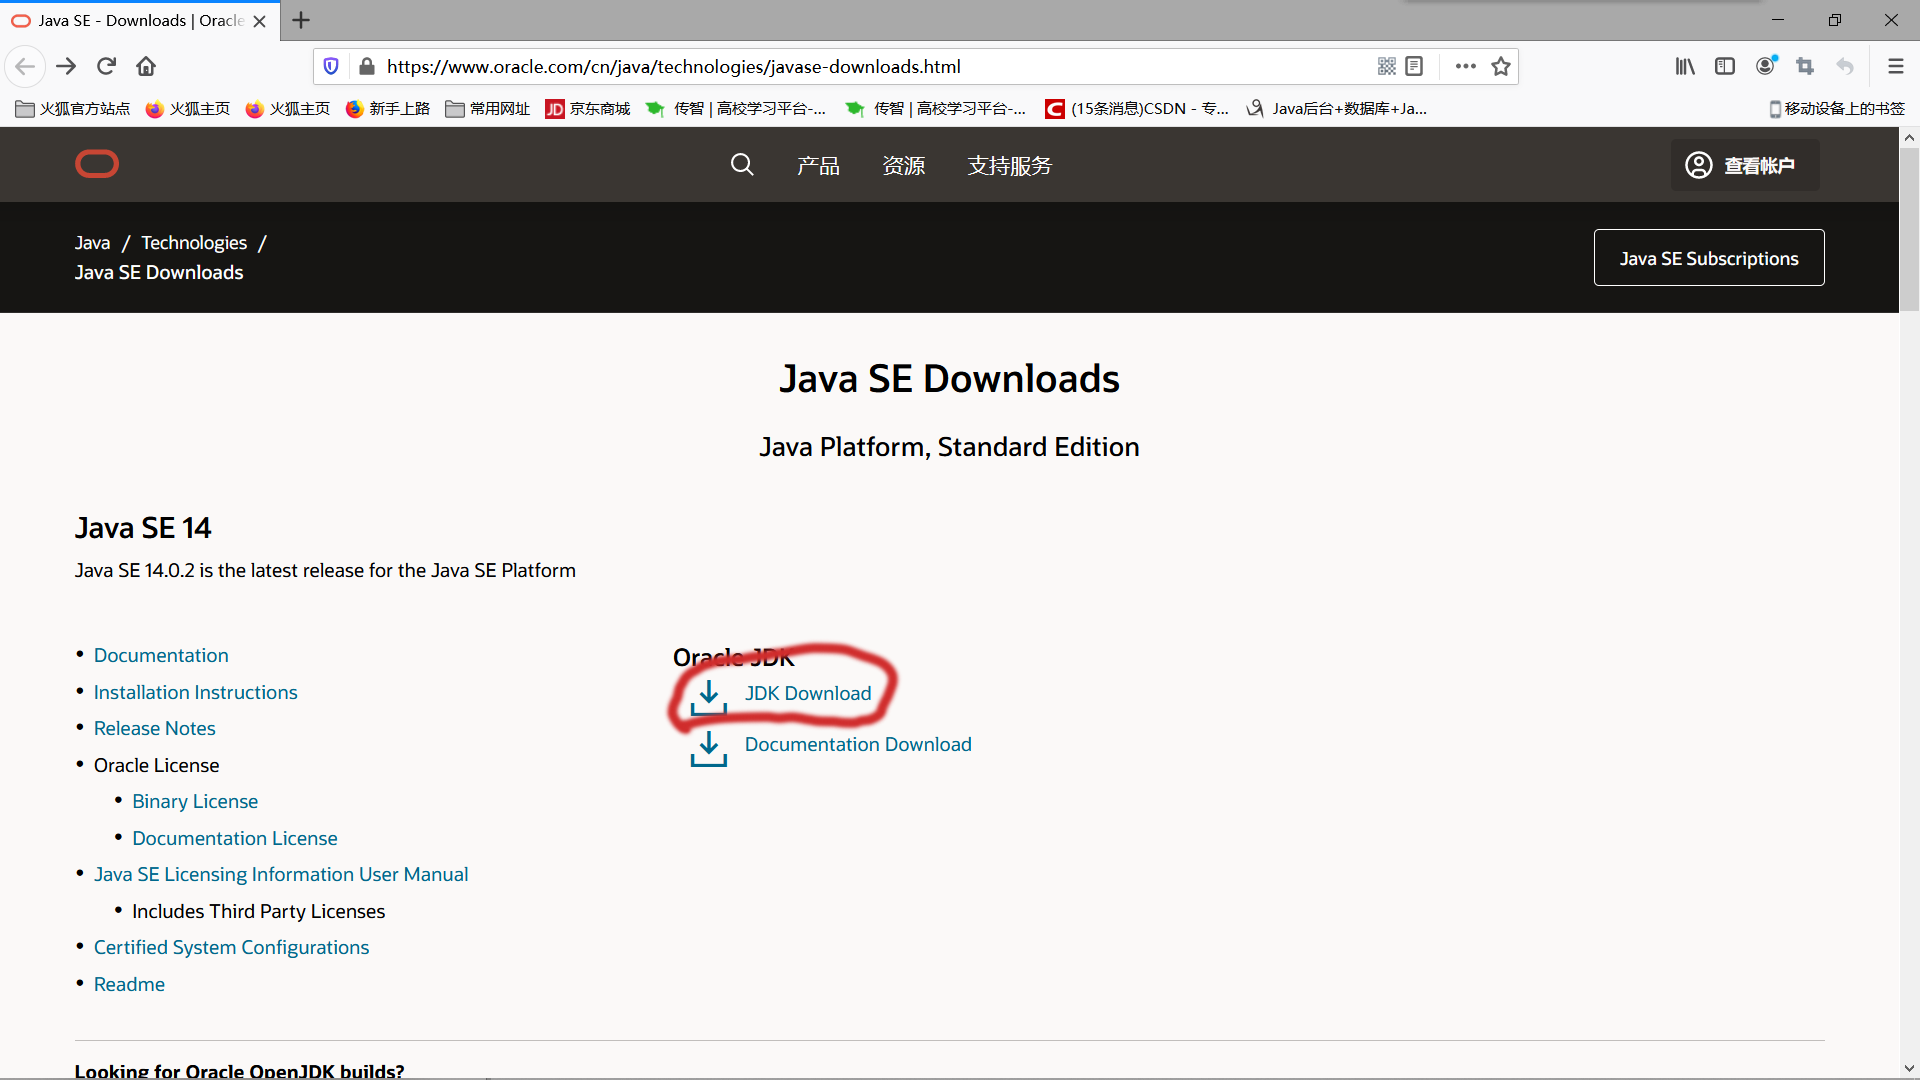This screenshot has height=1080, width=1920.
Task: Click the account profile icon in toolbar
Action: click(1765, 66)
